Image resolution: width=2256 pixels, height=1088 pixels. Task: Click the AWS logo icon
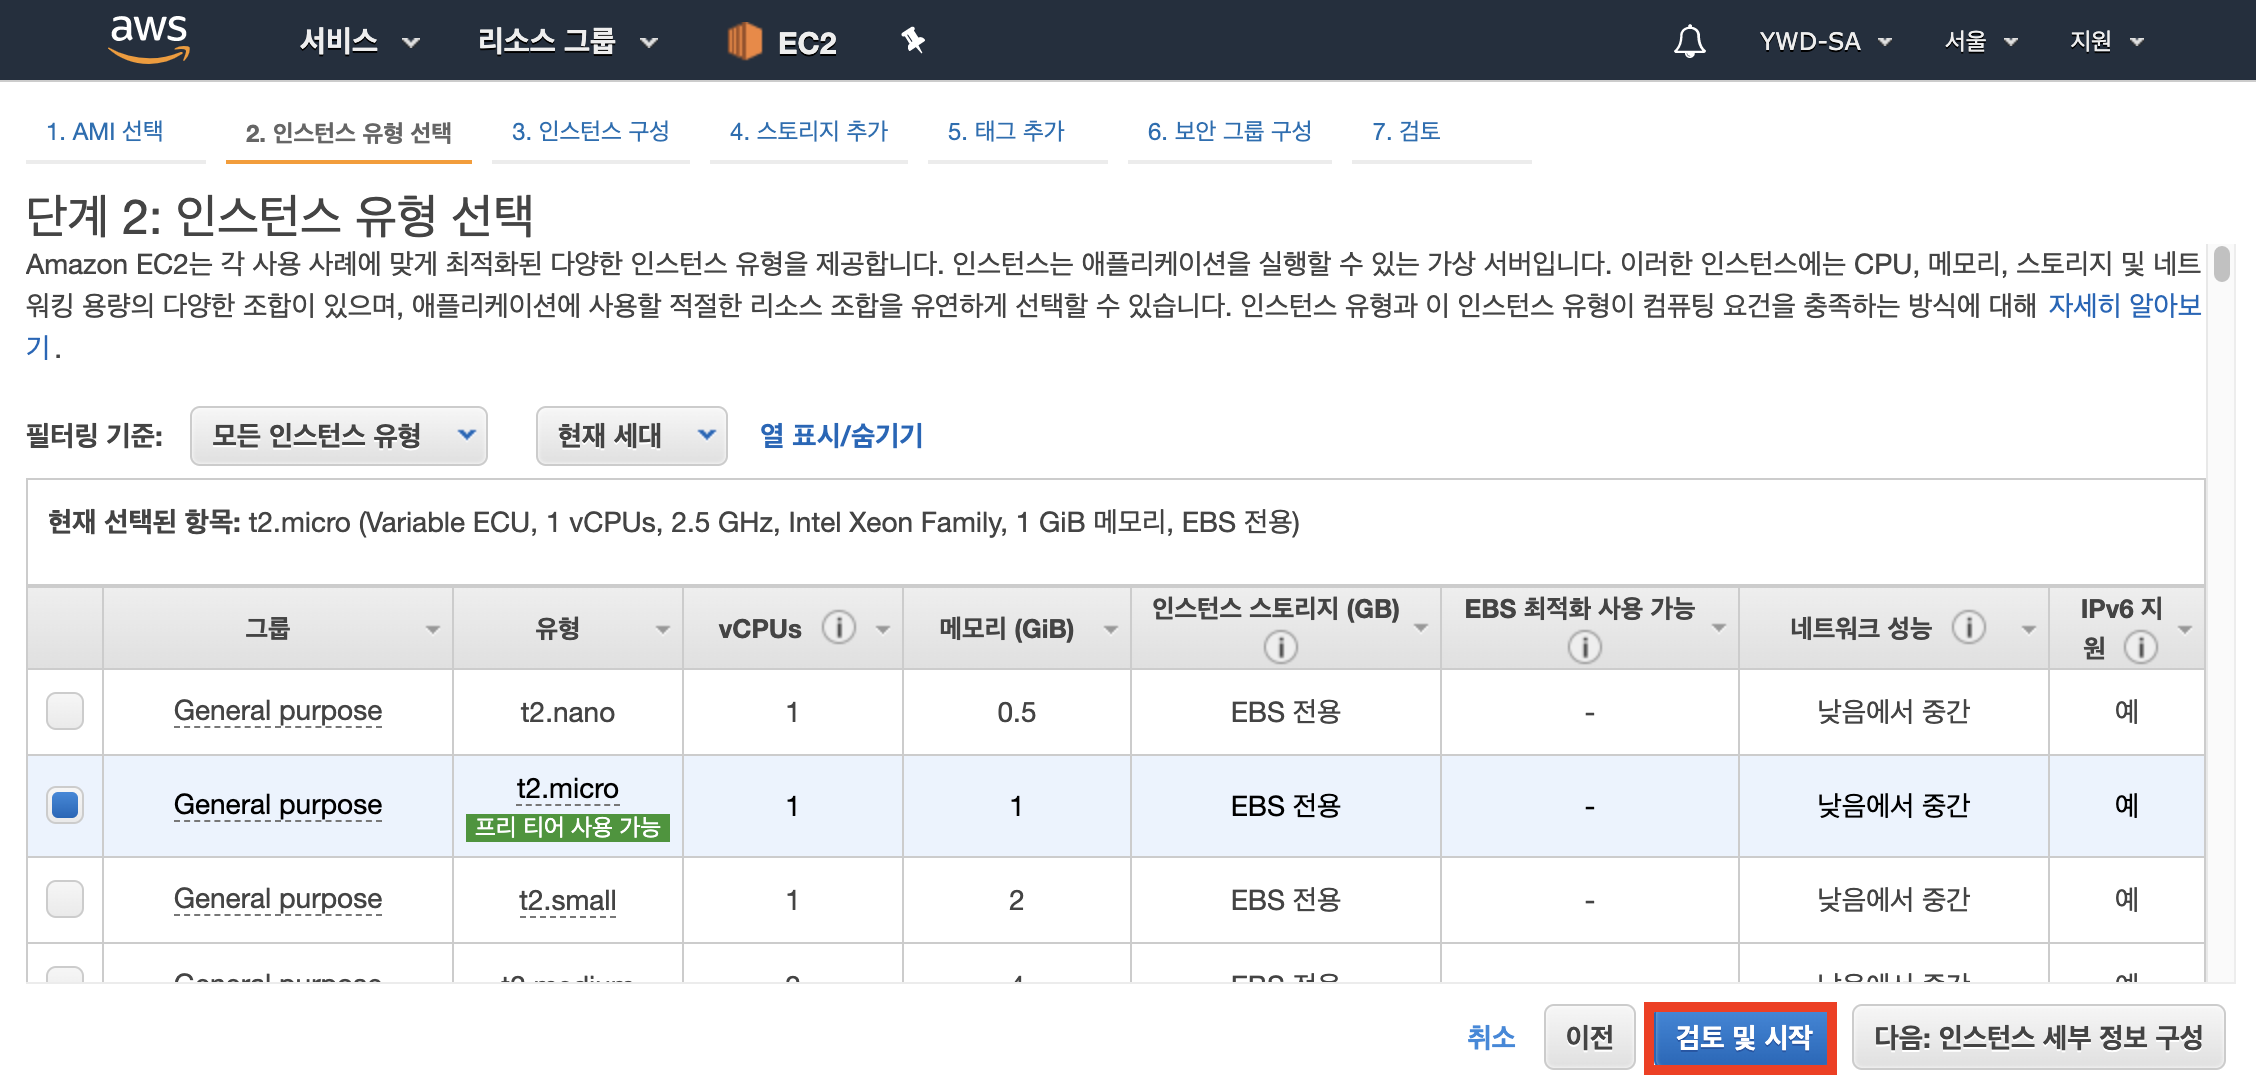(x=149, y=38)
